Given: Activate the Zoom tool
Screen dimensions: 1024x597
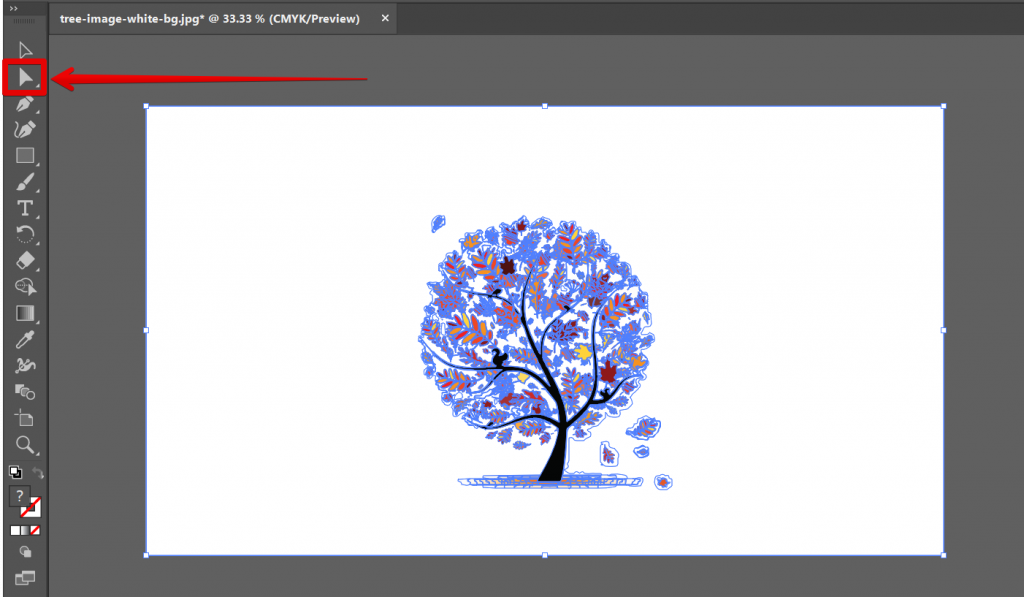Looking at the screenshot, I should click(x=25, y=444).
